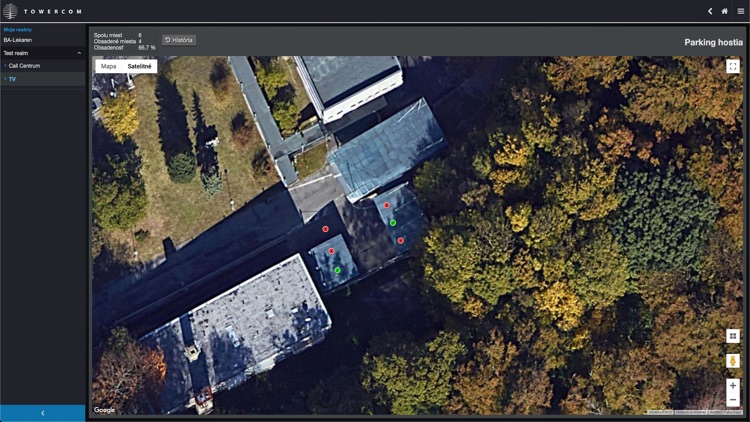Open the hamburger menu
The height and width of the screenshot is (422, 750).
(740, 11)
